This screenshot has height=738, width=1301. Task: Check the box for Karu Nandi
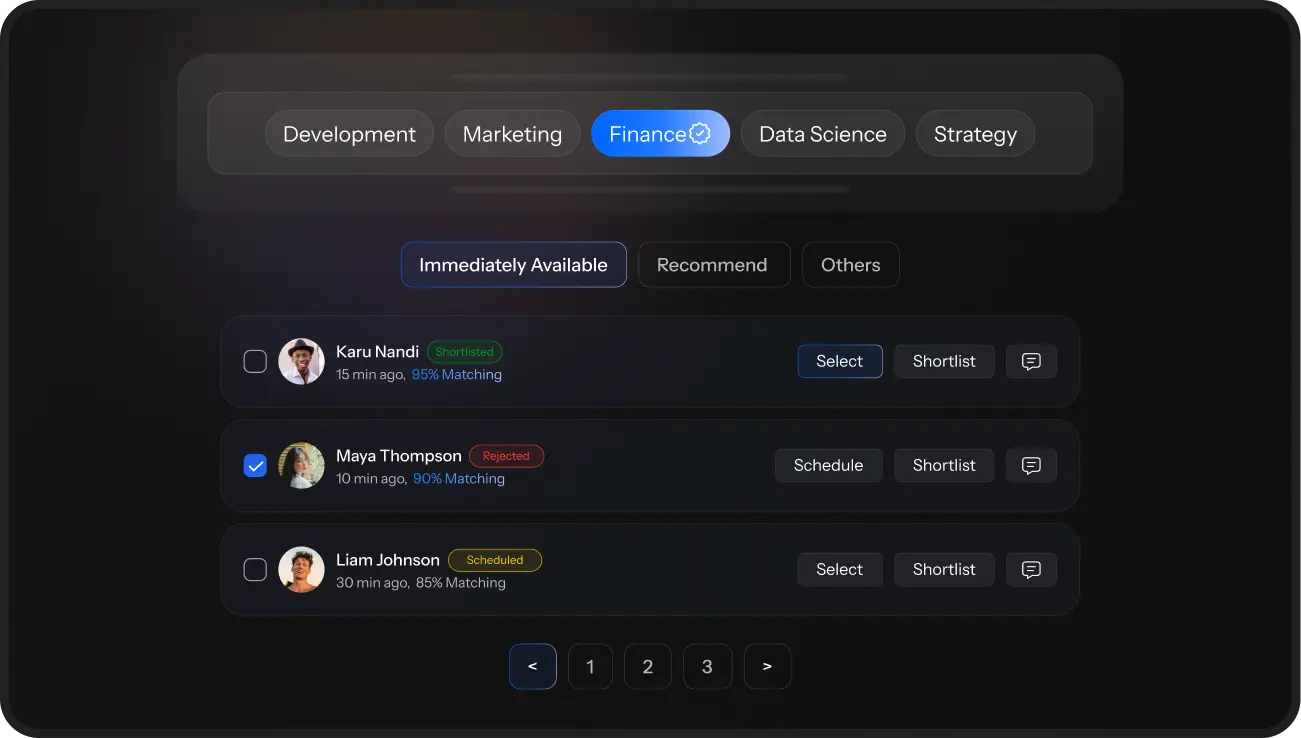coord(255,362)
